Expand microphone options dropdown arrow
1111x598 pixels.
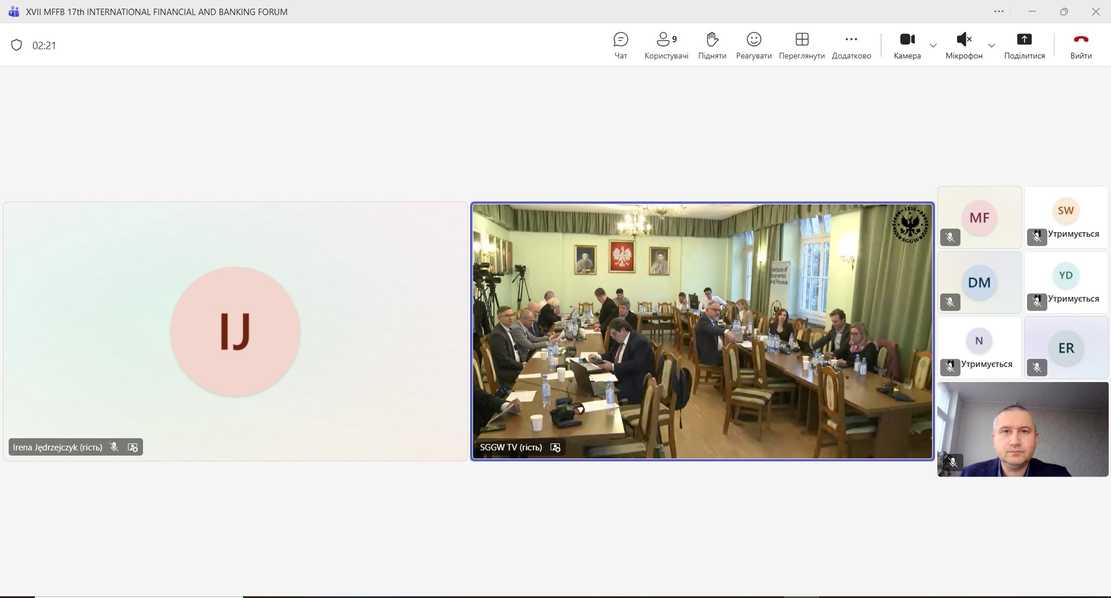point(991,45)
